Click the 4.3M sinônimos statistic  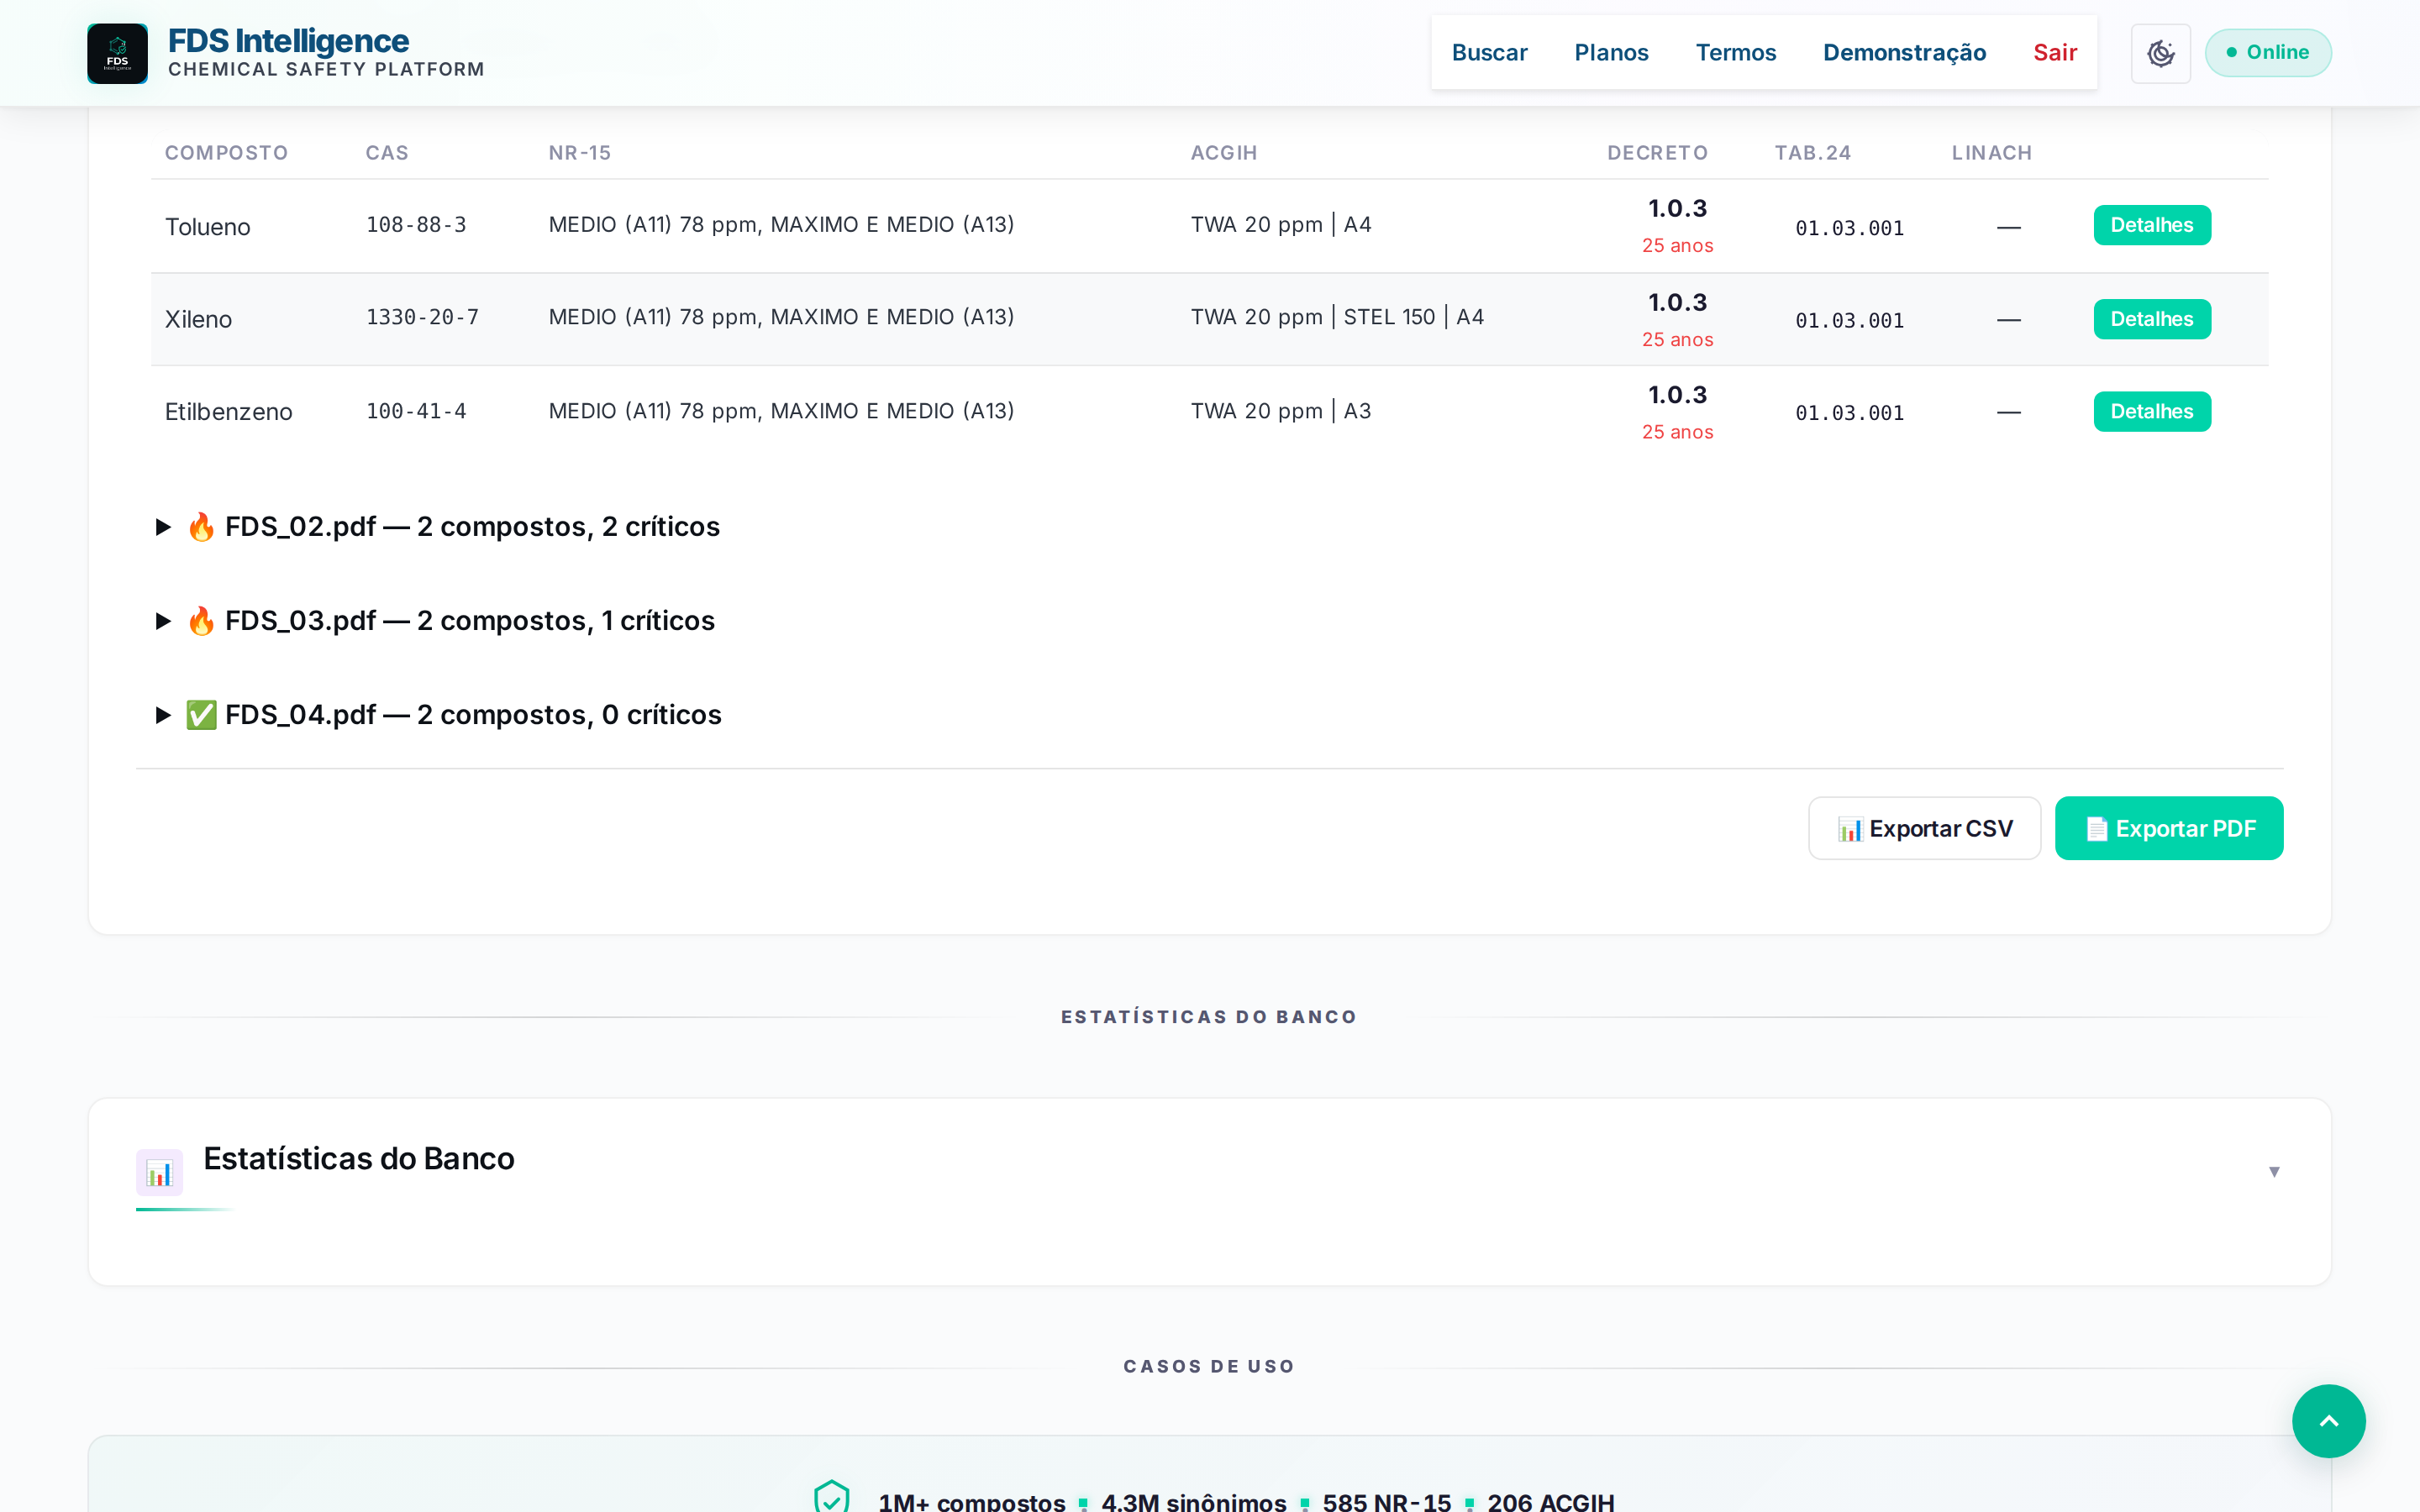tap(1193, 1501)
